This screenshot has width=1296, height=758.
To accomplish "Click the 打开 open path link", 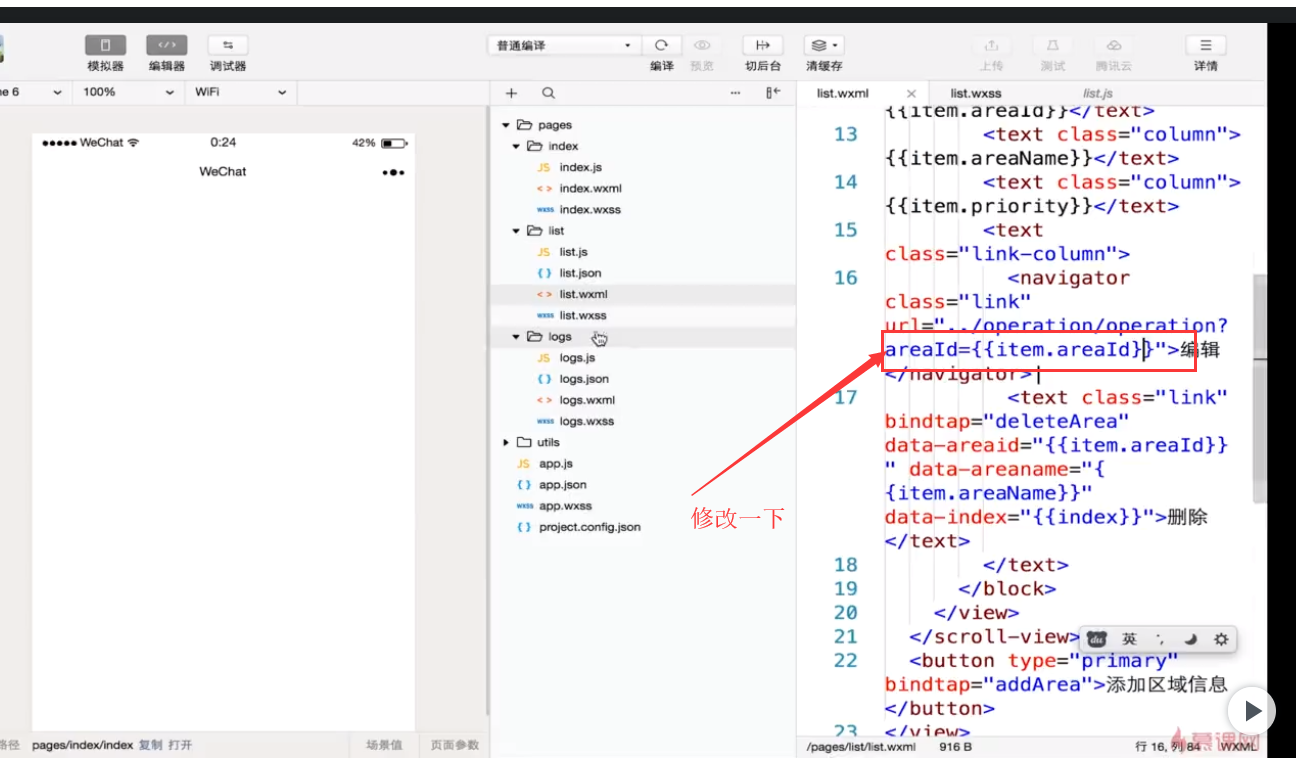I will coord(180,745).
